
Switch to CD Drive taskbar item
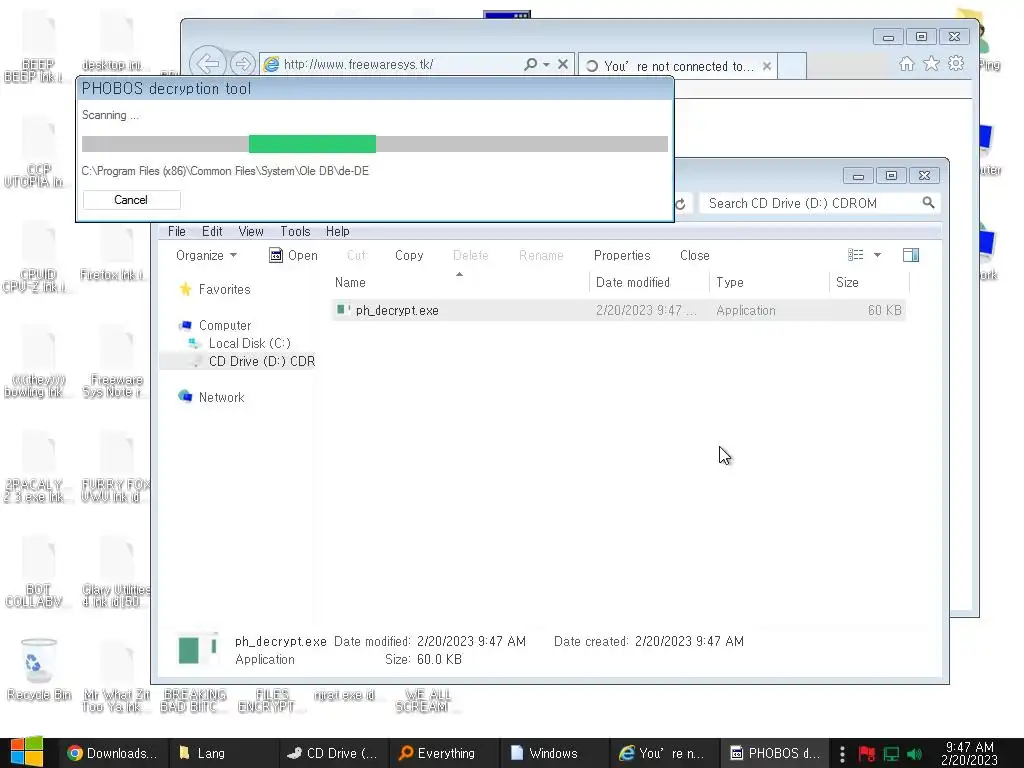click(333, 753)
